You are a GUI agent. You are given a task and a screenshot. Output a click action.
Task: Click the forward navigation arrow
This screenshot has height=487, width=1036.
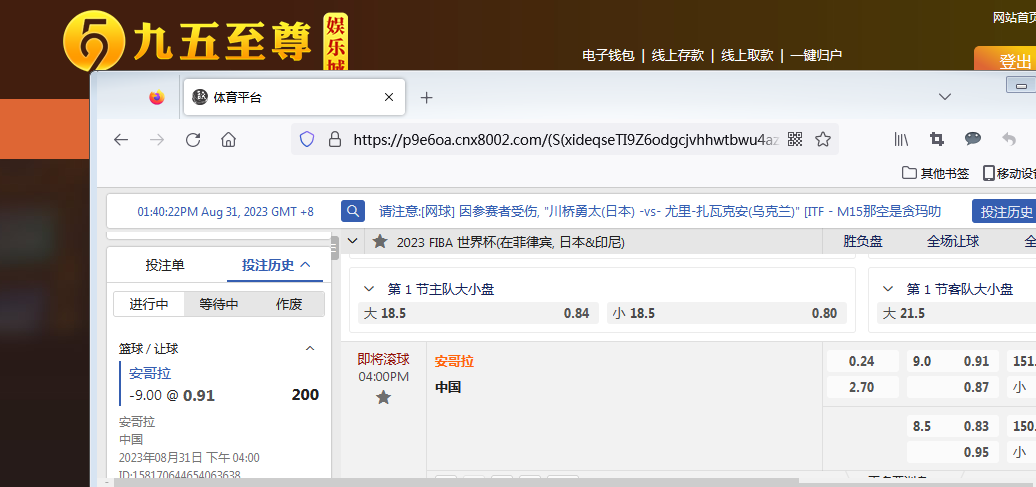point(157,139)
